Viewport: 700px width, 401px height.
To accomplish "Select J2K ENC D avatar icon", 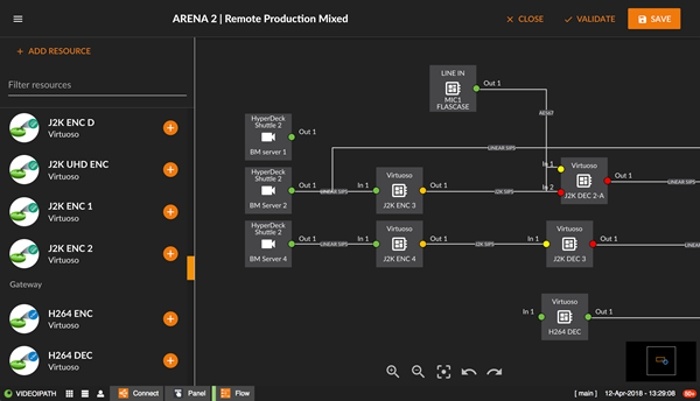I will click(24, 128).
